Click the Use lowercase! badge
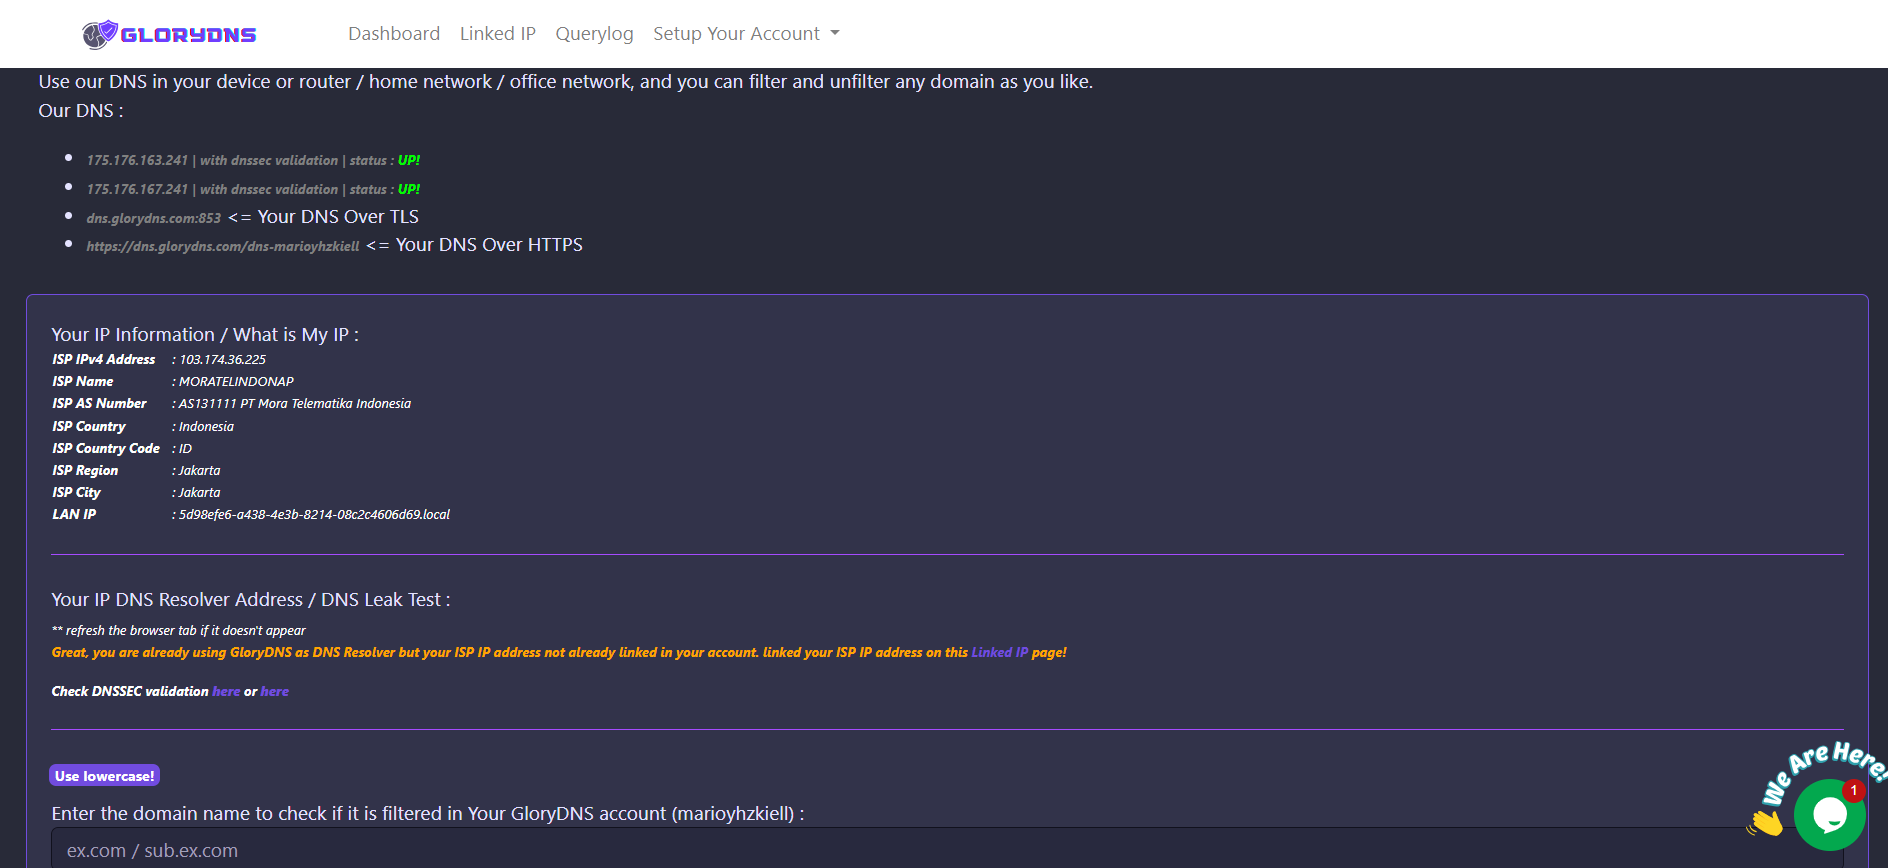 point(105,776)
